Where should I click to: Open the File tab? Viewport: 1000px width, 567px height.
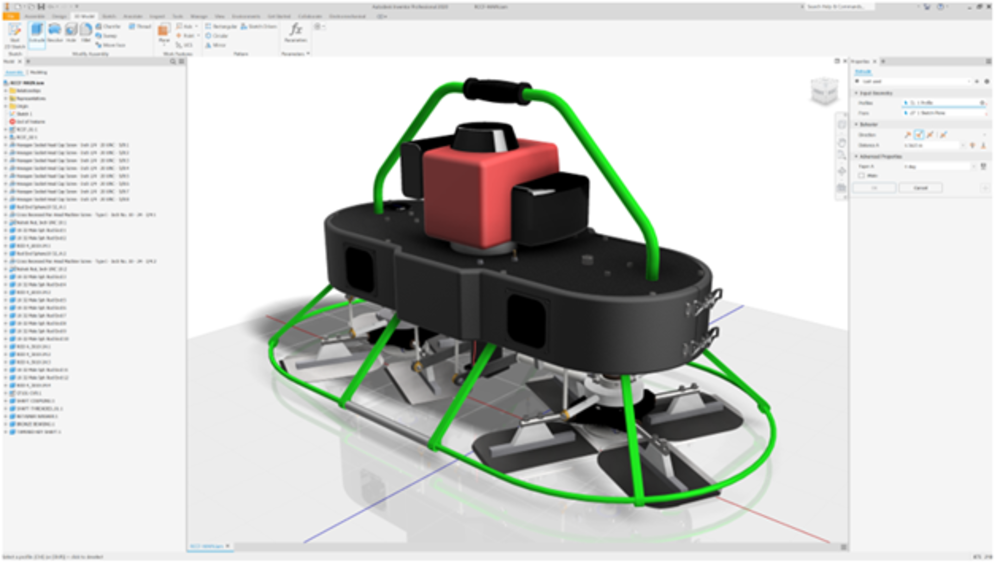pos(11,16)
